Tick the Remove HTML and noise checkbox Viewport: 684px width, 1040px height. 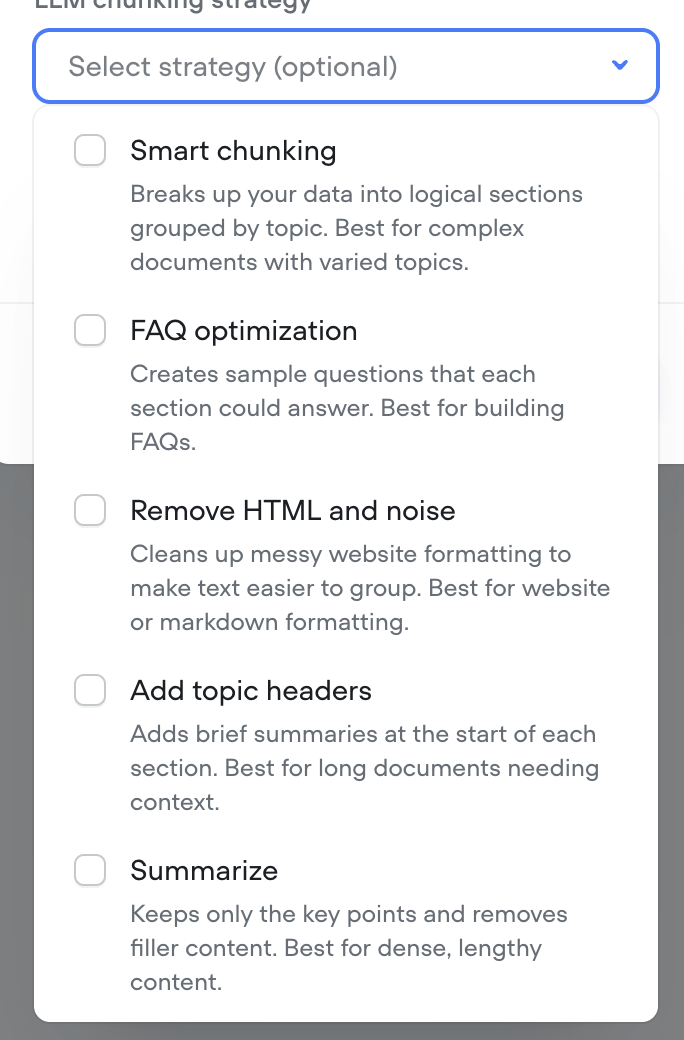pyautogui.click(x=90, y=510)
